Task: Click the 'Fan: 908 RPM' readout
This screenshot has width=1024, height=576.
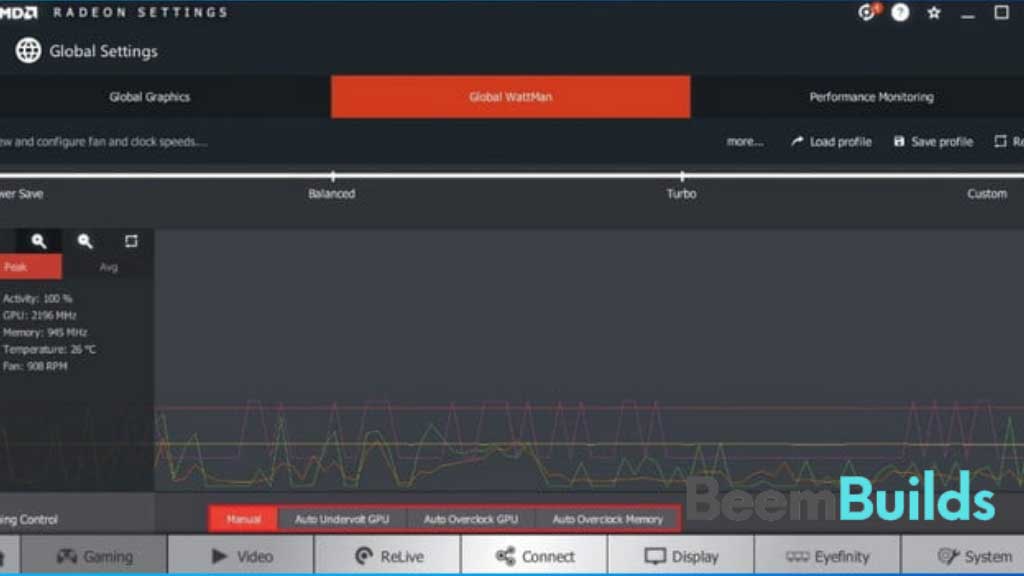Action: pyautogui.click(x=35, y=366)
